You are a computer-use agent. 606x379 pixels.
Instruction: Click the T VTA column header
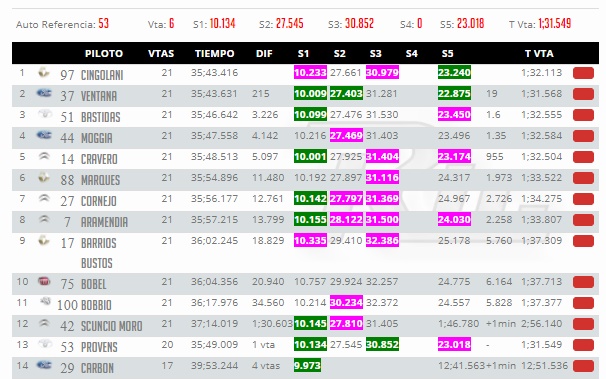pos(539,53)
